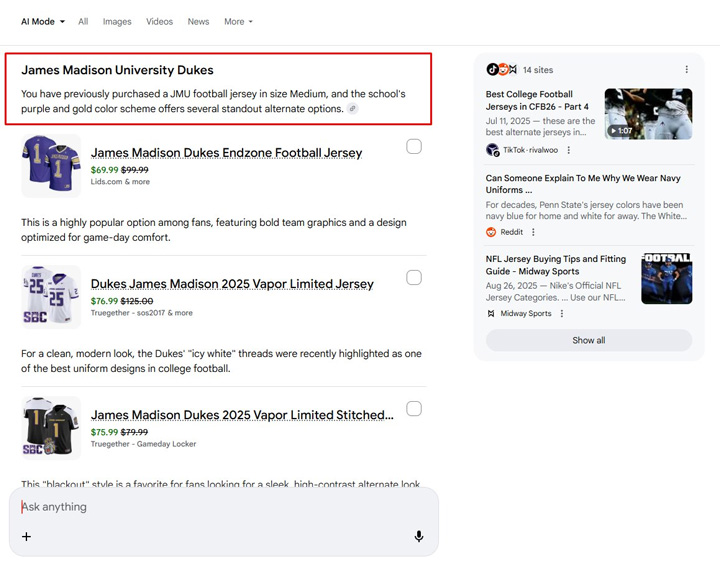Open James Madison Dukes Endzone Football Jersey link
Image resolution: width=720 pixels, height=568 pixels.
click(226, 153)
